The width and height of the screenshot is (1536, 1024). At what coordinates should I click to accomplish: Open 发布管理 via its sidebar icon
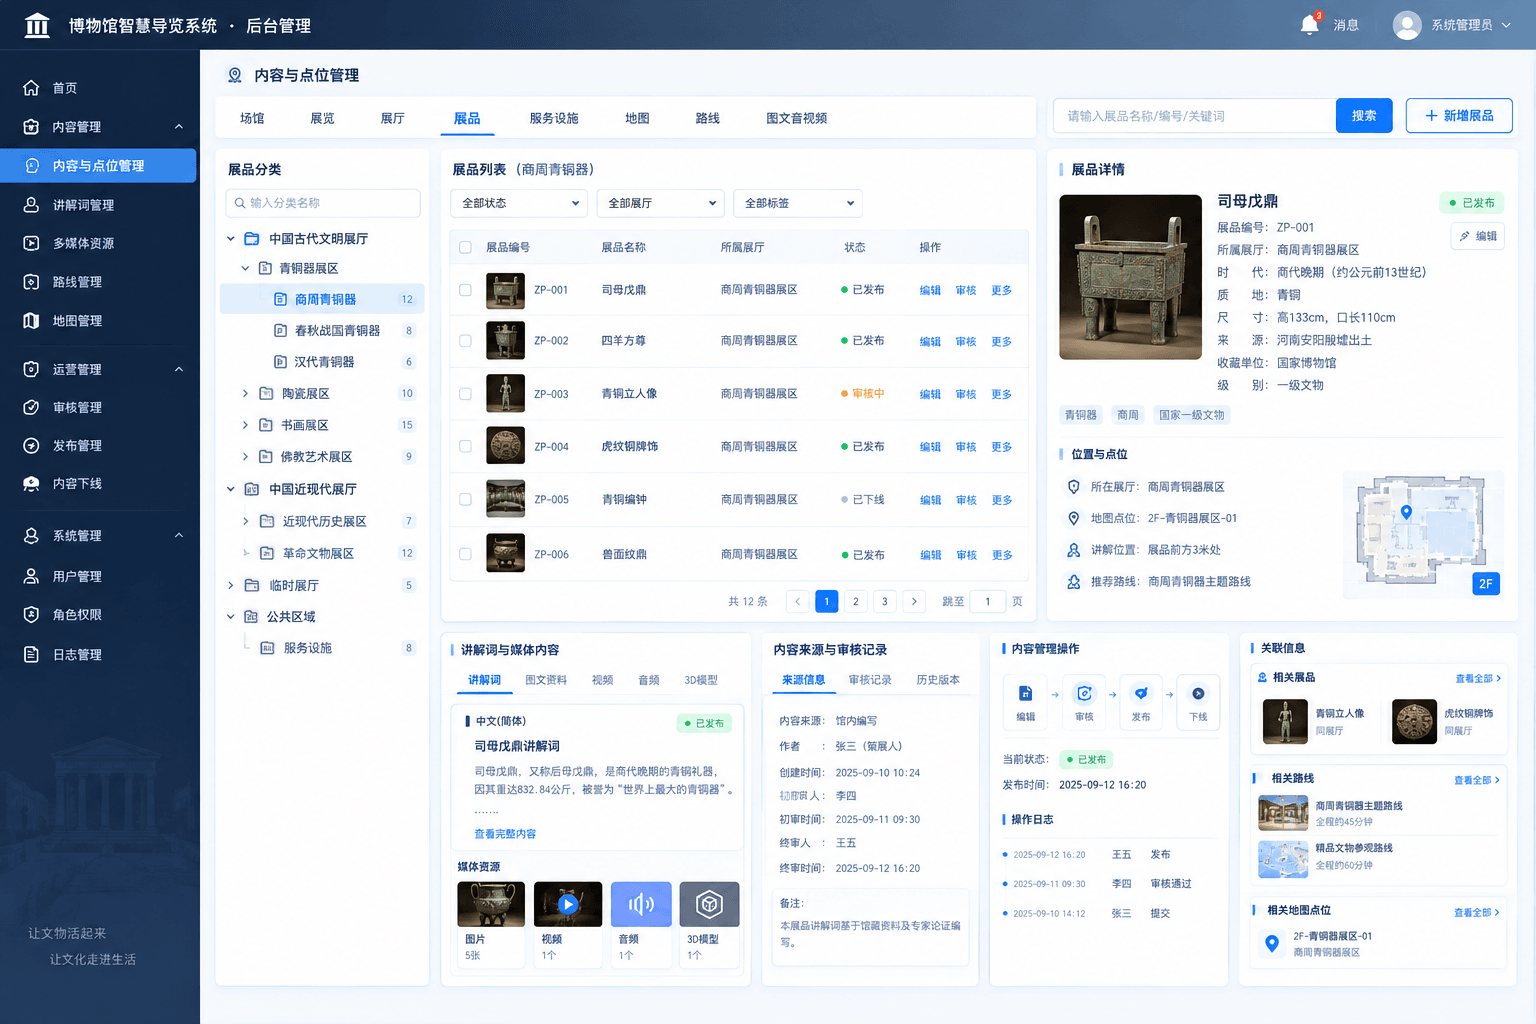click(31, 445)
